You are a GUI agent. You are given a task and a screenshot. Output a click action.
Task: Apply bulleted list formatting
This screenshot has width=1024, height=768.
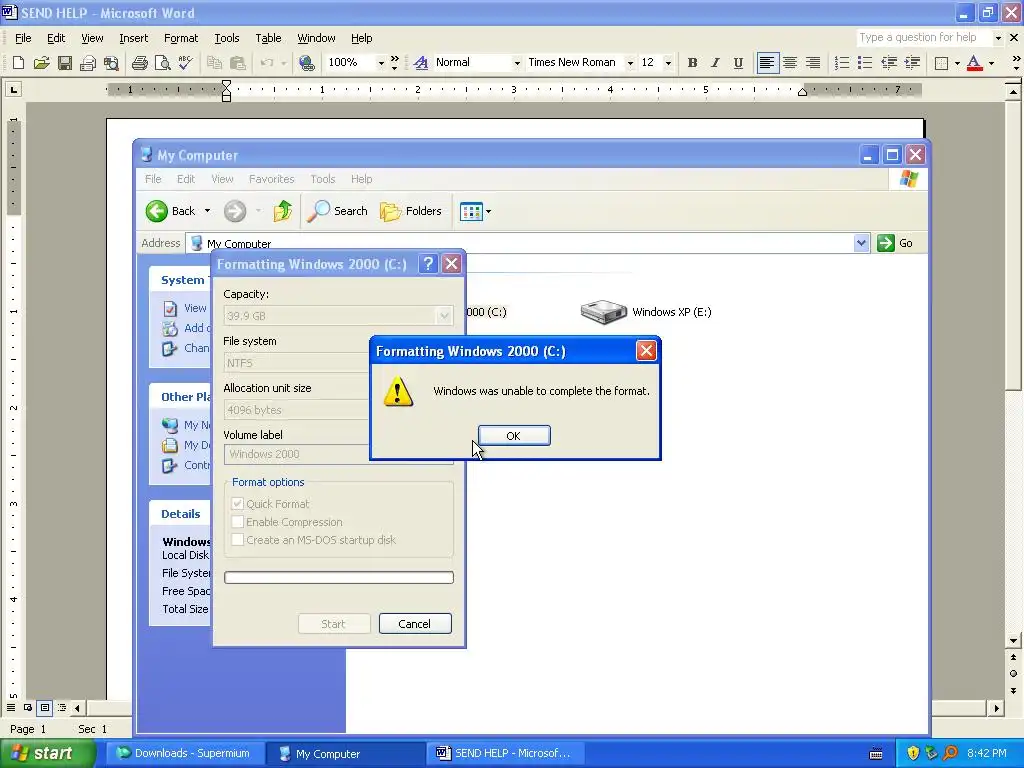click(x=865, y=63)
